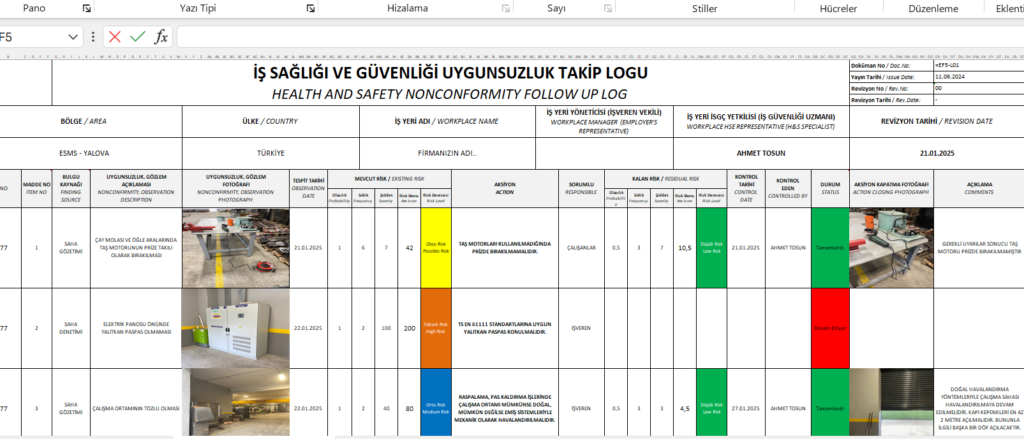Select the AHMET TOSUN HSE representative cell
The image size is (1024, 439).
point(761,154)
